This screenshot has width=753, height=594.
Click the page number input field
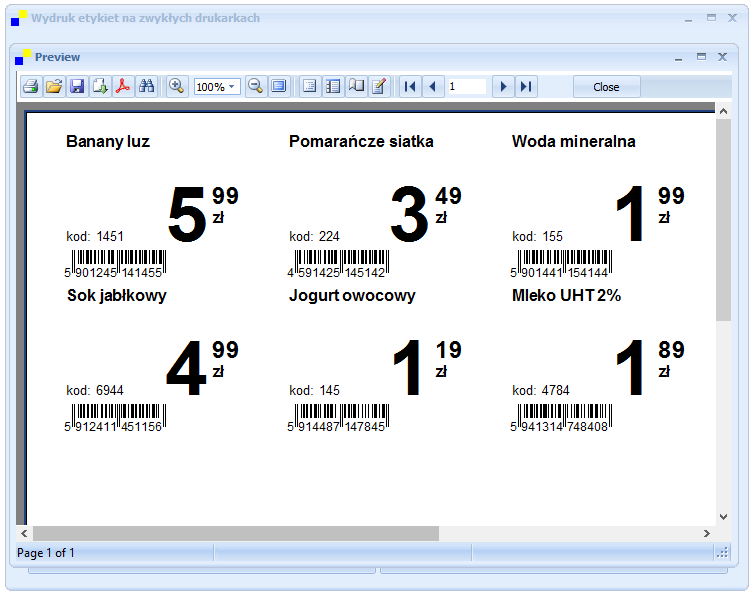coord(466,87)
